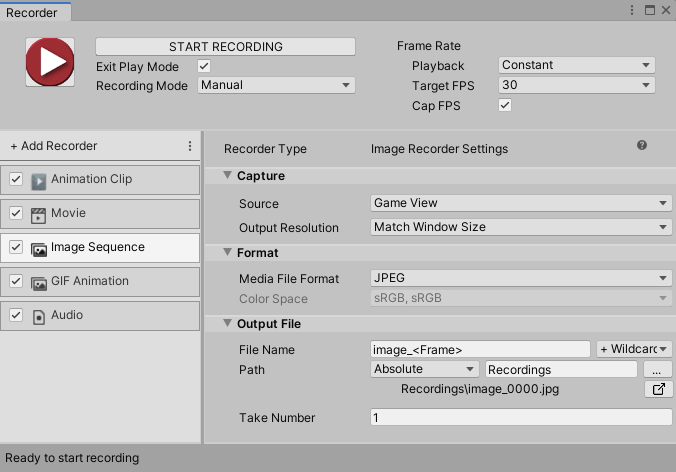Click the START RECORDING button
The height and width of the screenshot is (472, 676).
[x=225, y=47]
